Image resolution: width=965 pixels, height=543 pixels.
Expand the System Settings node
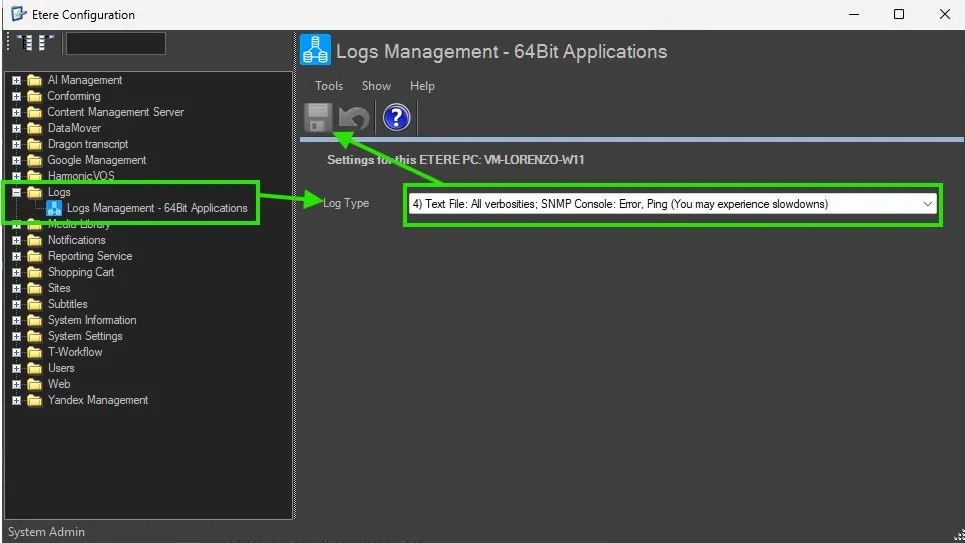click(x=16, y=336)
